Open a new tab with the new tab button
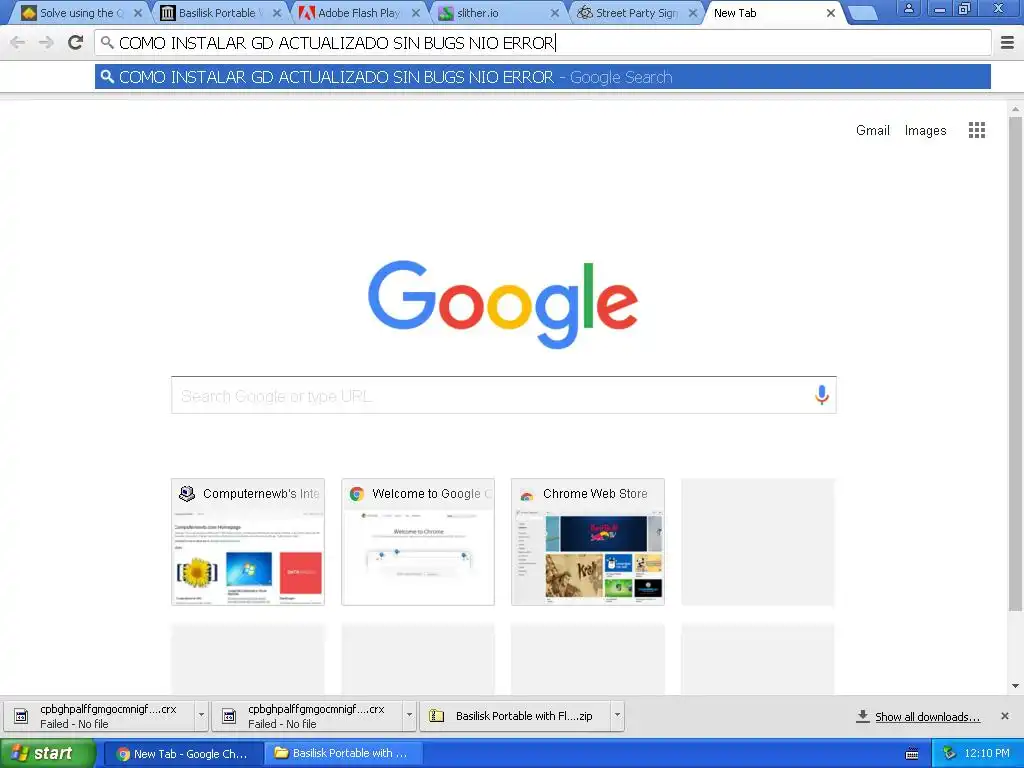Screen dimensions: 1024x768 [x=863, y=13]
